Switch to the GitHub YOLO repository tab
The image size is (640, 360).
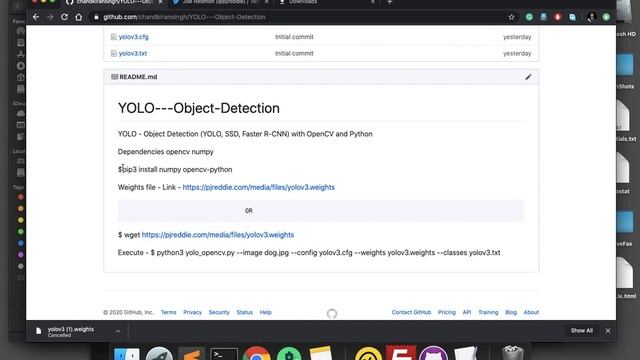[114, 2]
